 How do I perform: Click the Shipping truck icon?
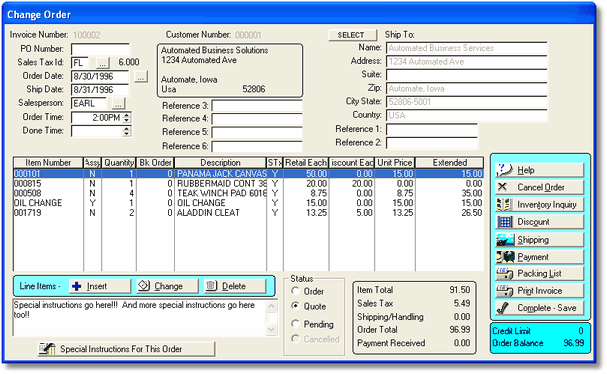pos(505,240)
